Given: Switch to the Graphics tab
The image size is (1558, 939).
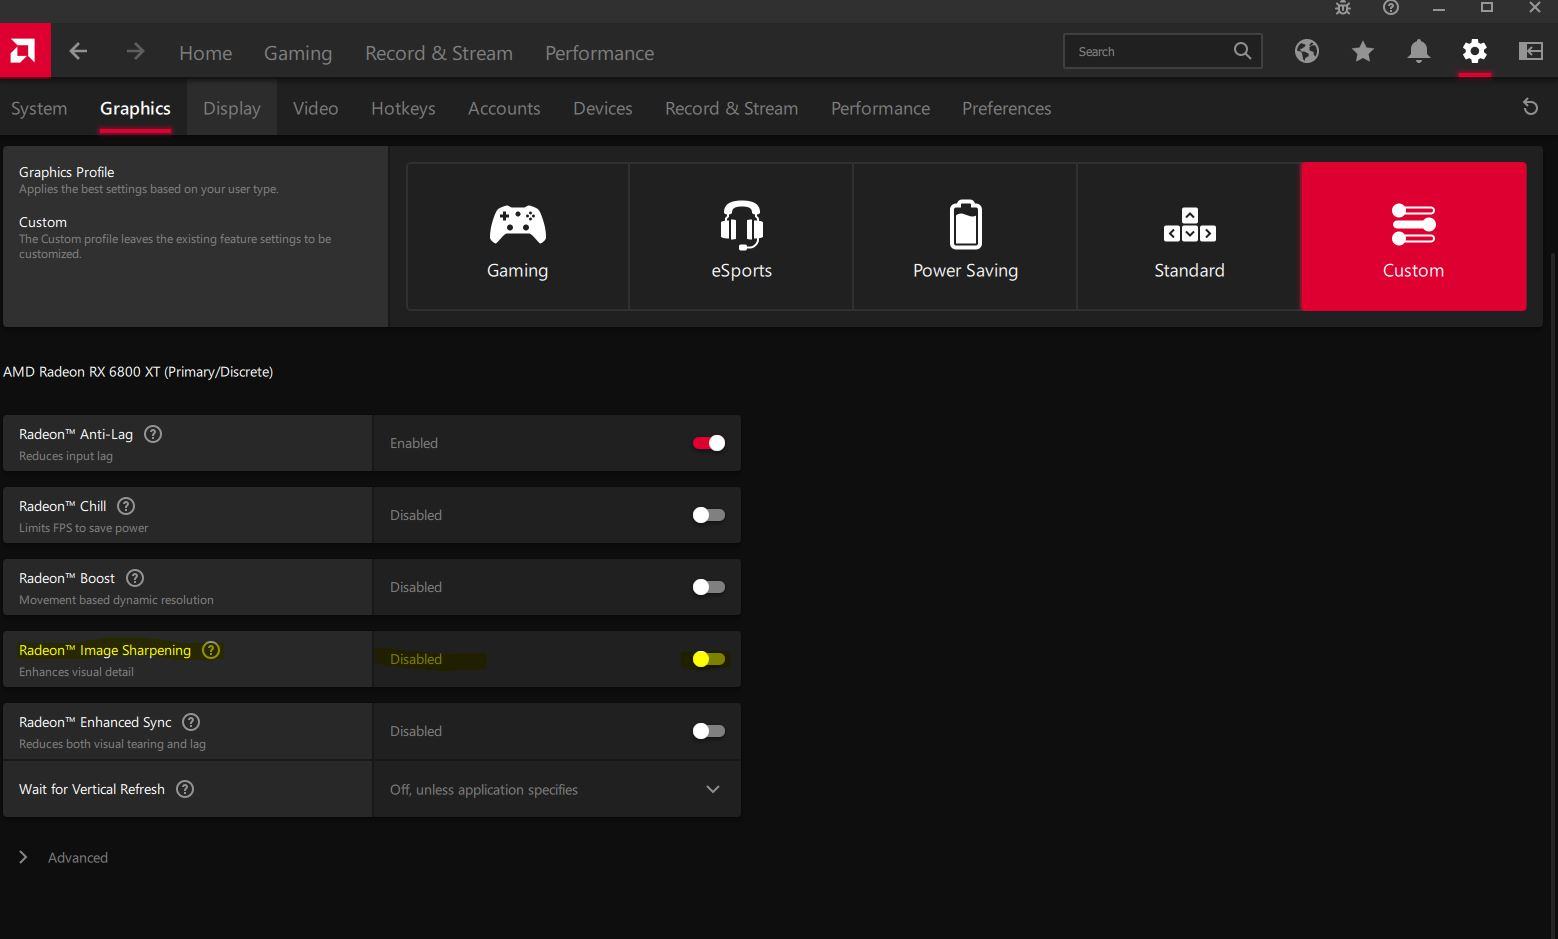Looking at the screenshot, I should pyautogui.click(x=135, y=108).
